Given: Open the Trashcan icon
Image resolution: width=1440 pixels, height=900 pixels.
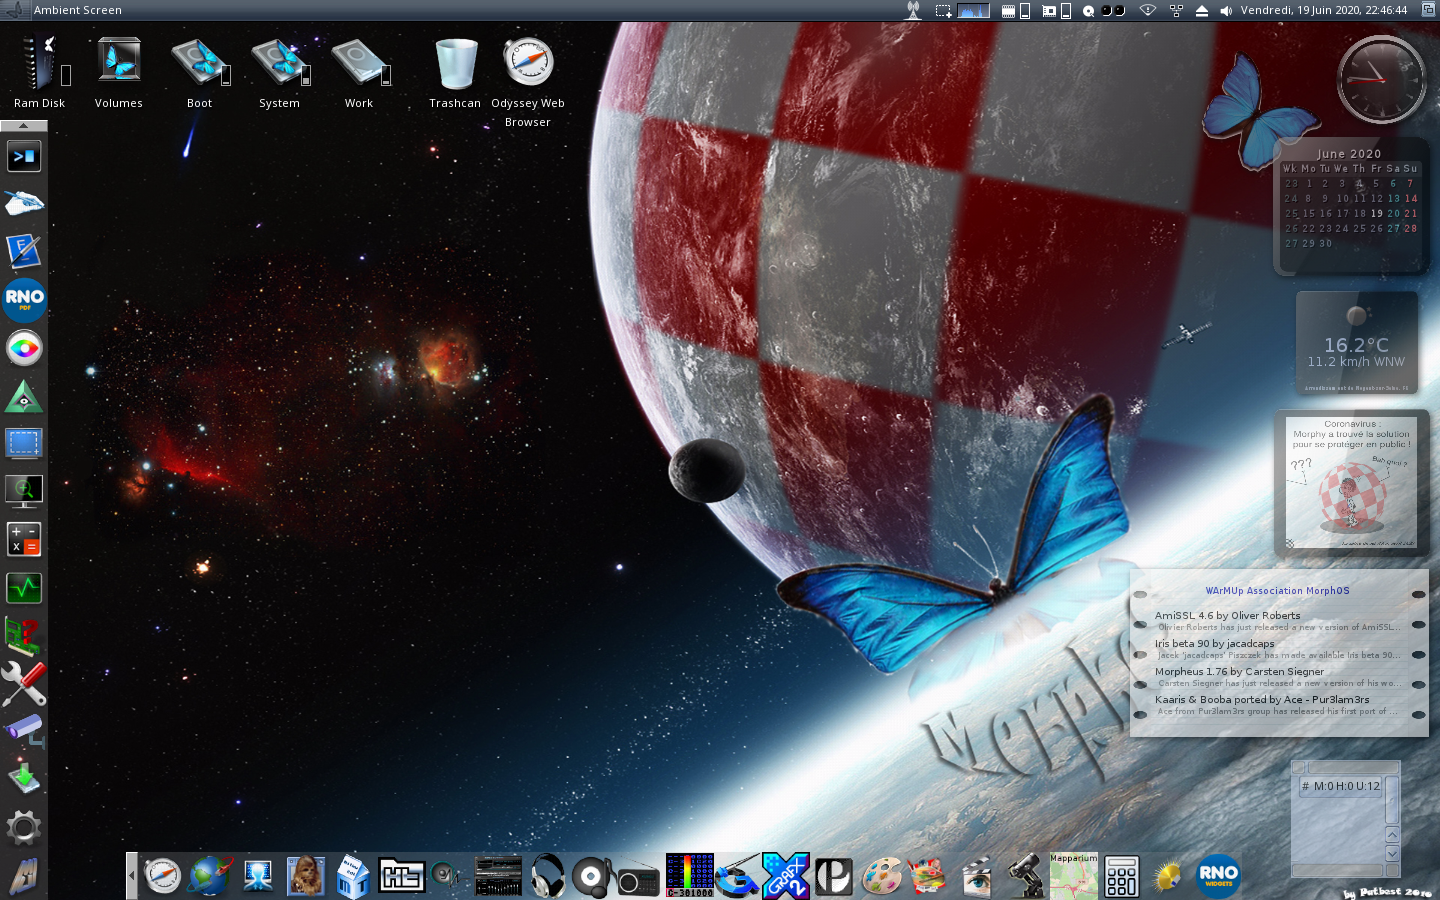Looking at the screenshot, I should [x=456, y=63].
